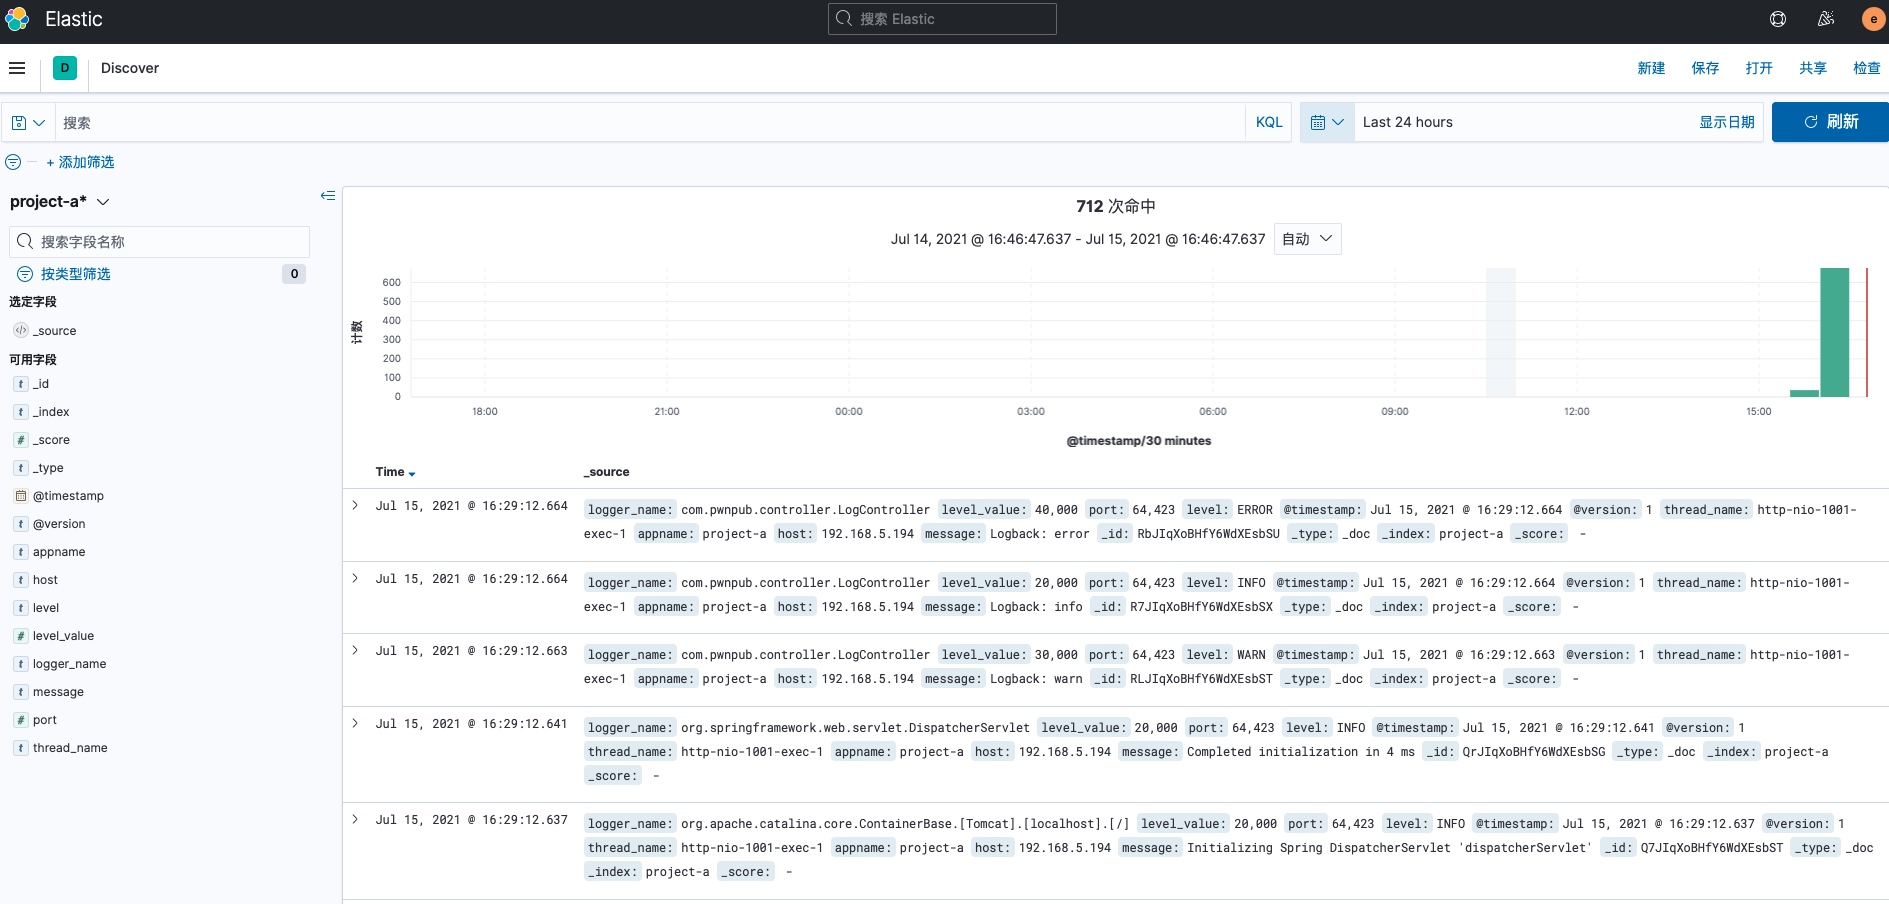Expand the WARN log row at 16:29:12.663

point(355,651)
